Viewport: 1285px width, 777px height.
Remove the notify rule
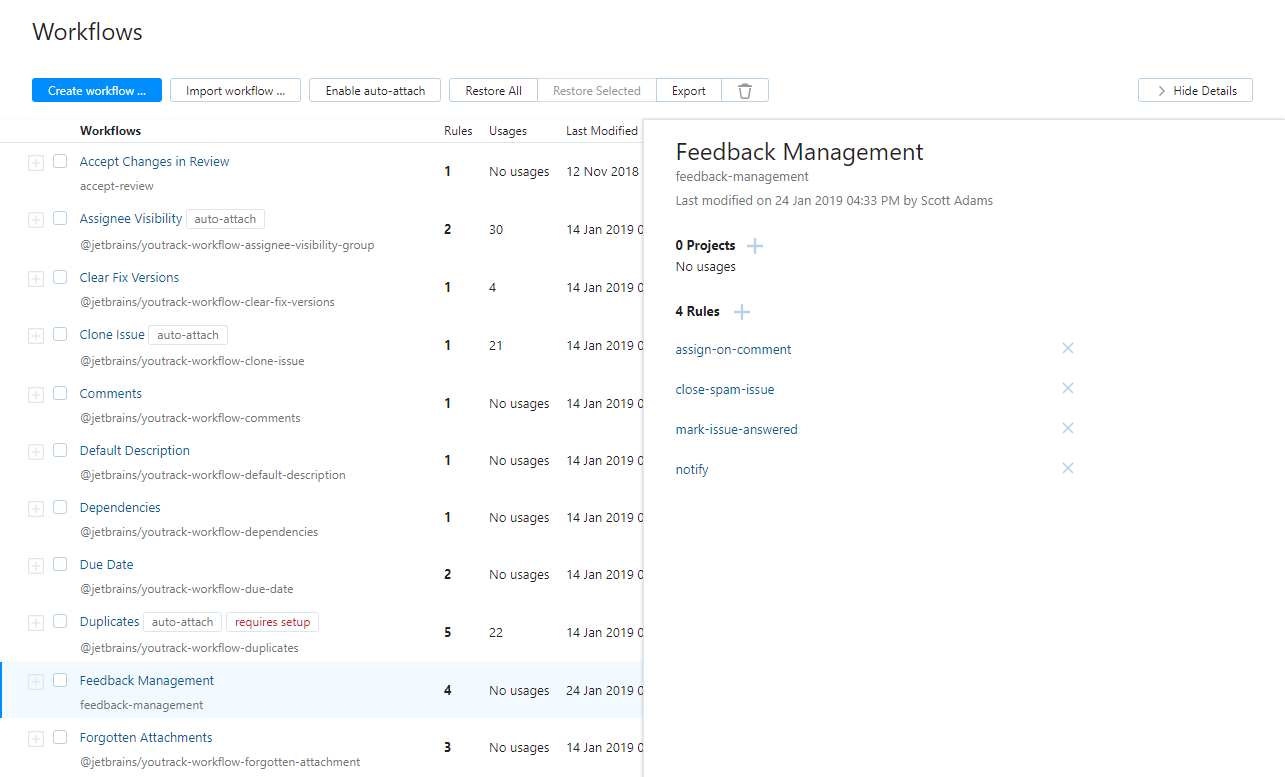click(1067, 468)
